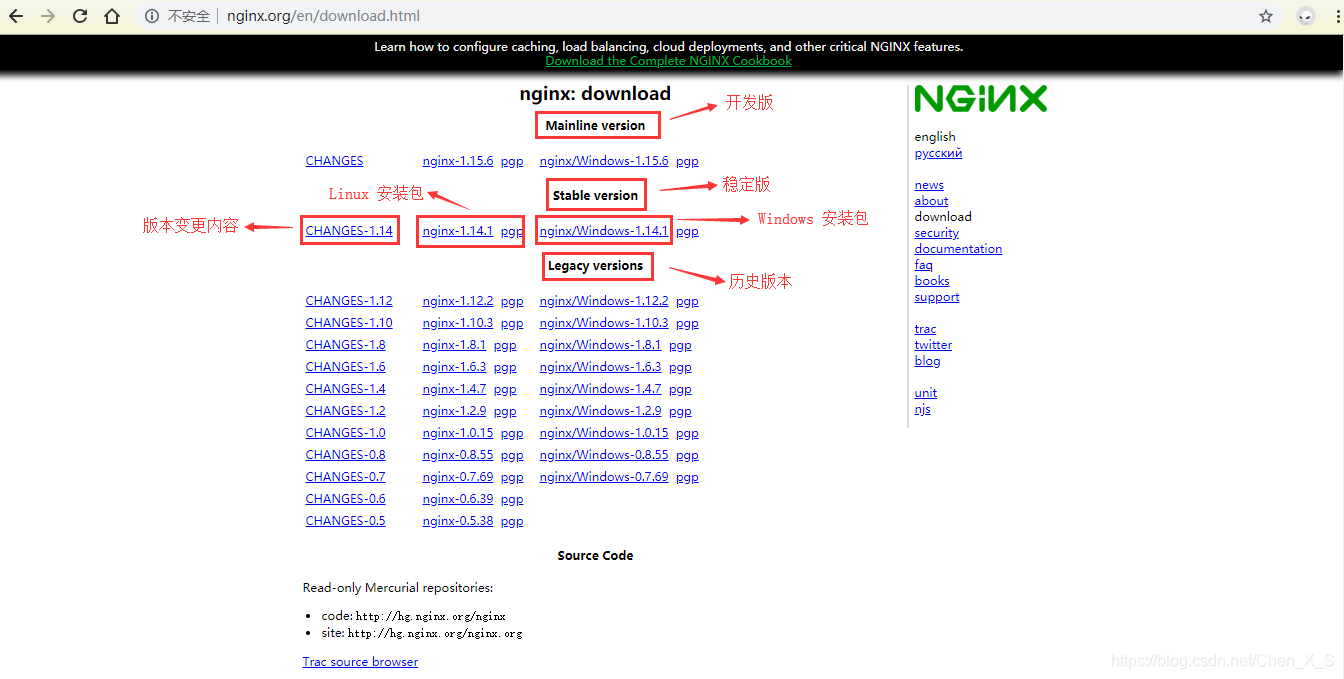Viewport: 1344px width, 679px height.
Task: Go back with the browser back arrow
Action: point(16,16)
